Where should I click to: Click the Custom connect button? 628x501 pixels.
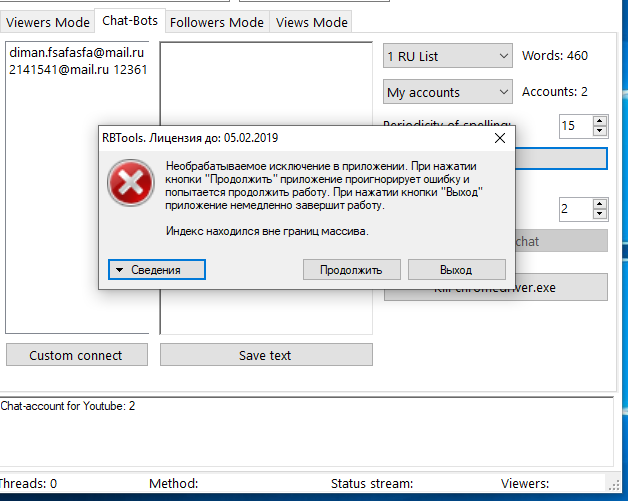[x=76, y=355]
